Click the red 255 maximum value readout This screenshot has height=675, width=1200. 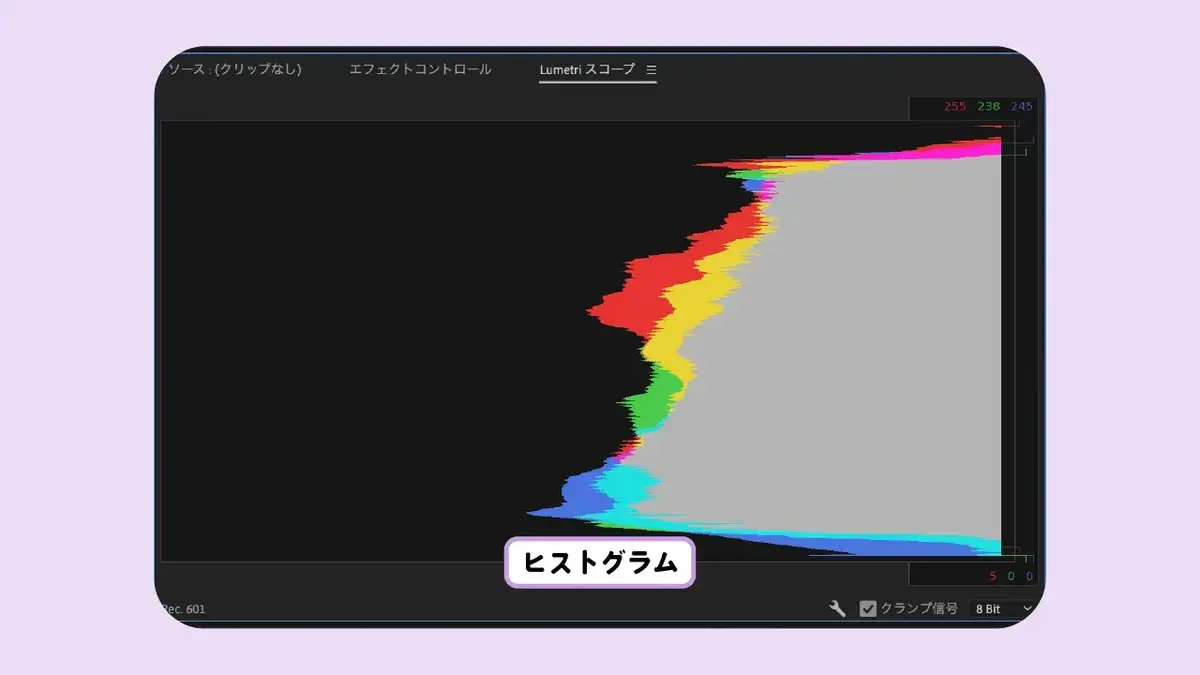[x=955, y=107]
